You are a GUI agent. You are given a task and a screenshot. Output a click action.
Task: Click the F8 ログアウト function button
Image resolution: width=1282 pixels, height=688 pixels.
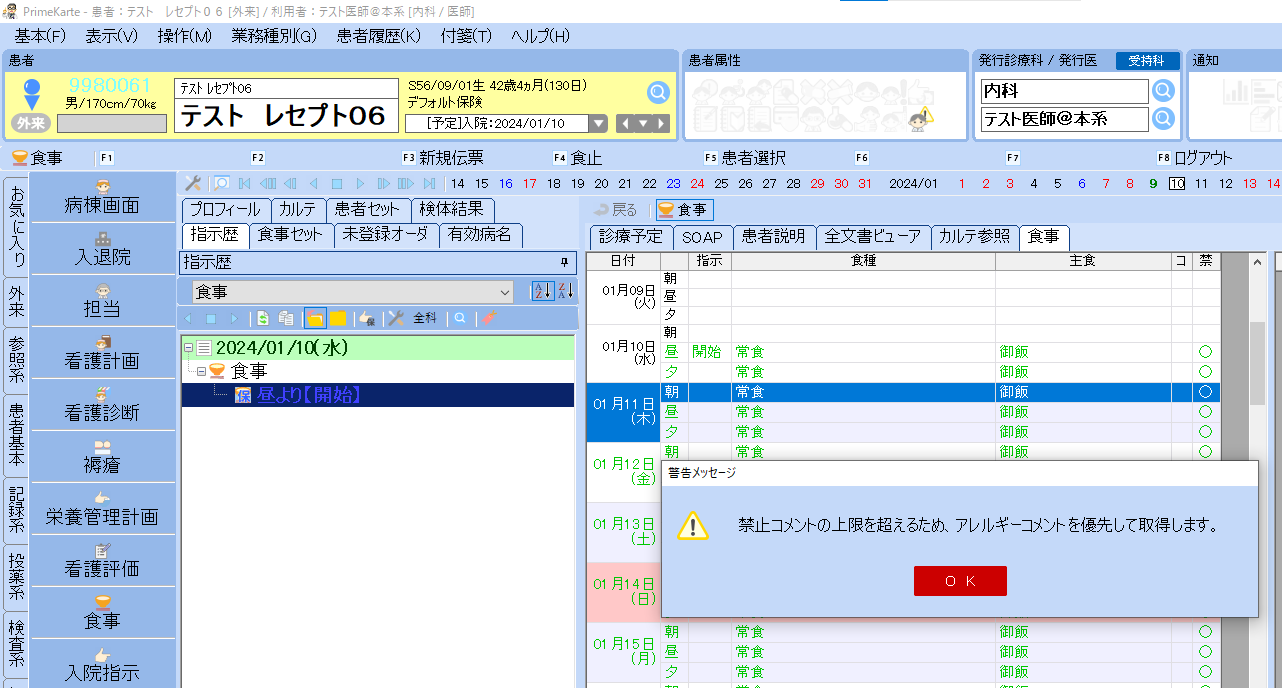tap(1195, 158)
